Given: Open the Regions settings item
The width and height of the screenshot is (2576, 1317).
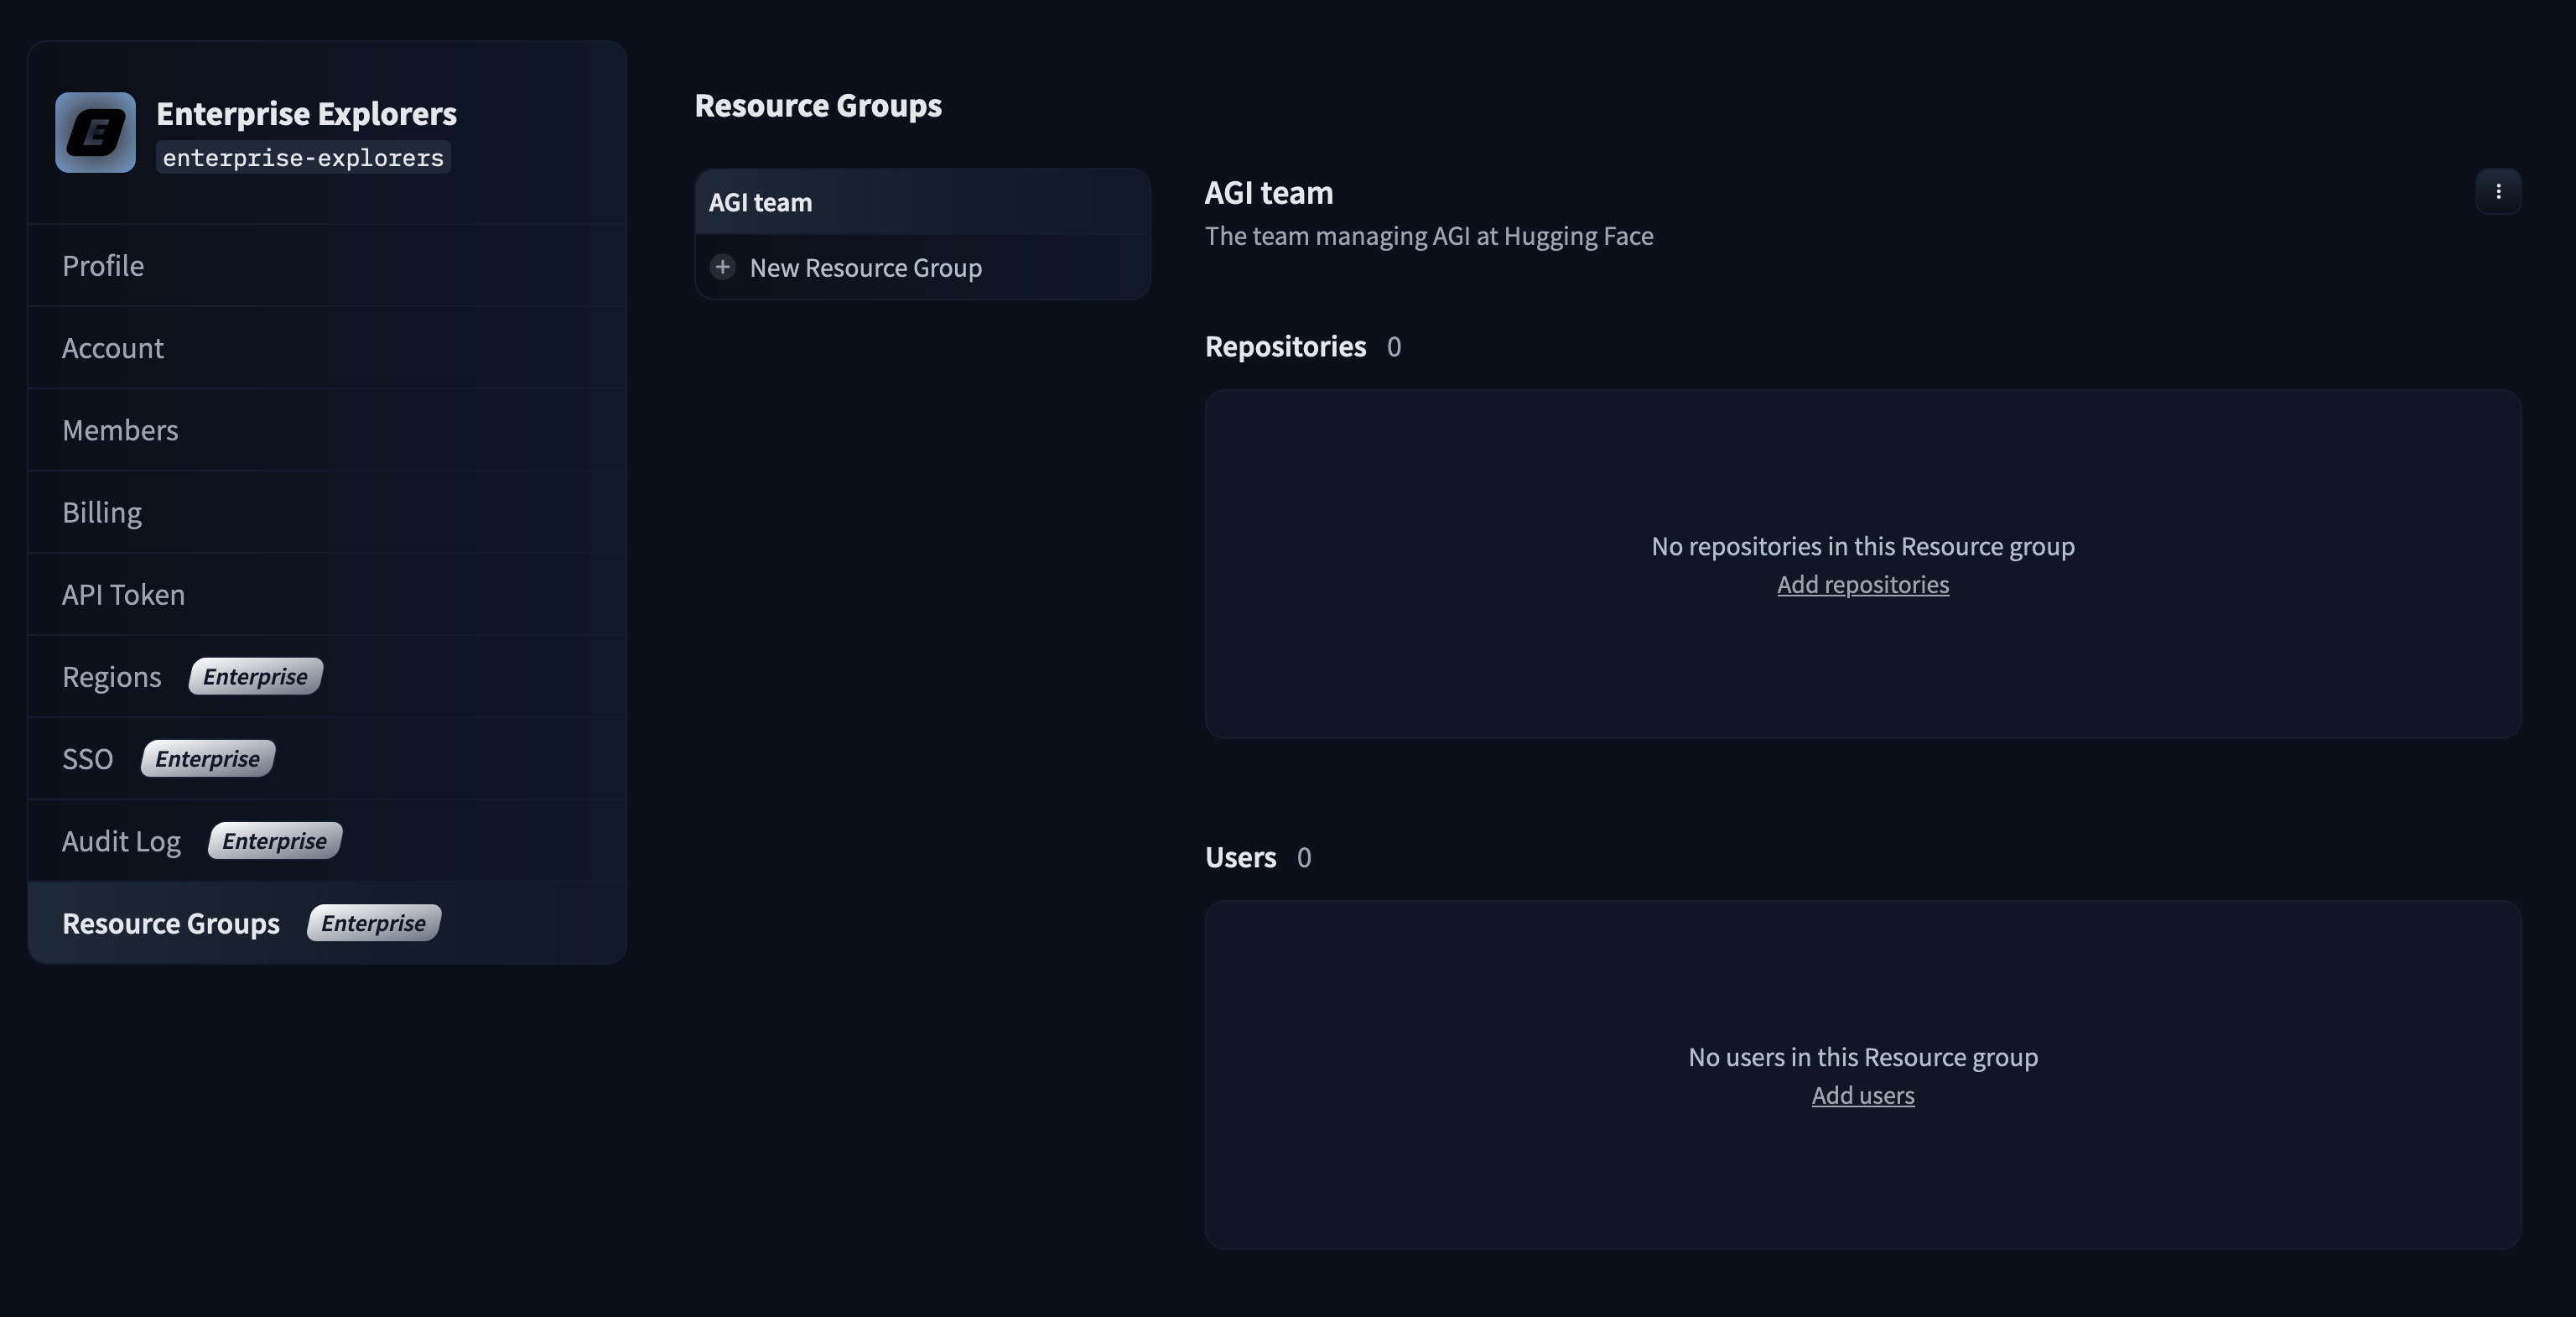Looking at the screenshot, I should [111, 677].
